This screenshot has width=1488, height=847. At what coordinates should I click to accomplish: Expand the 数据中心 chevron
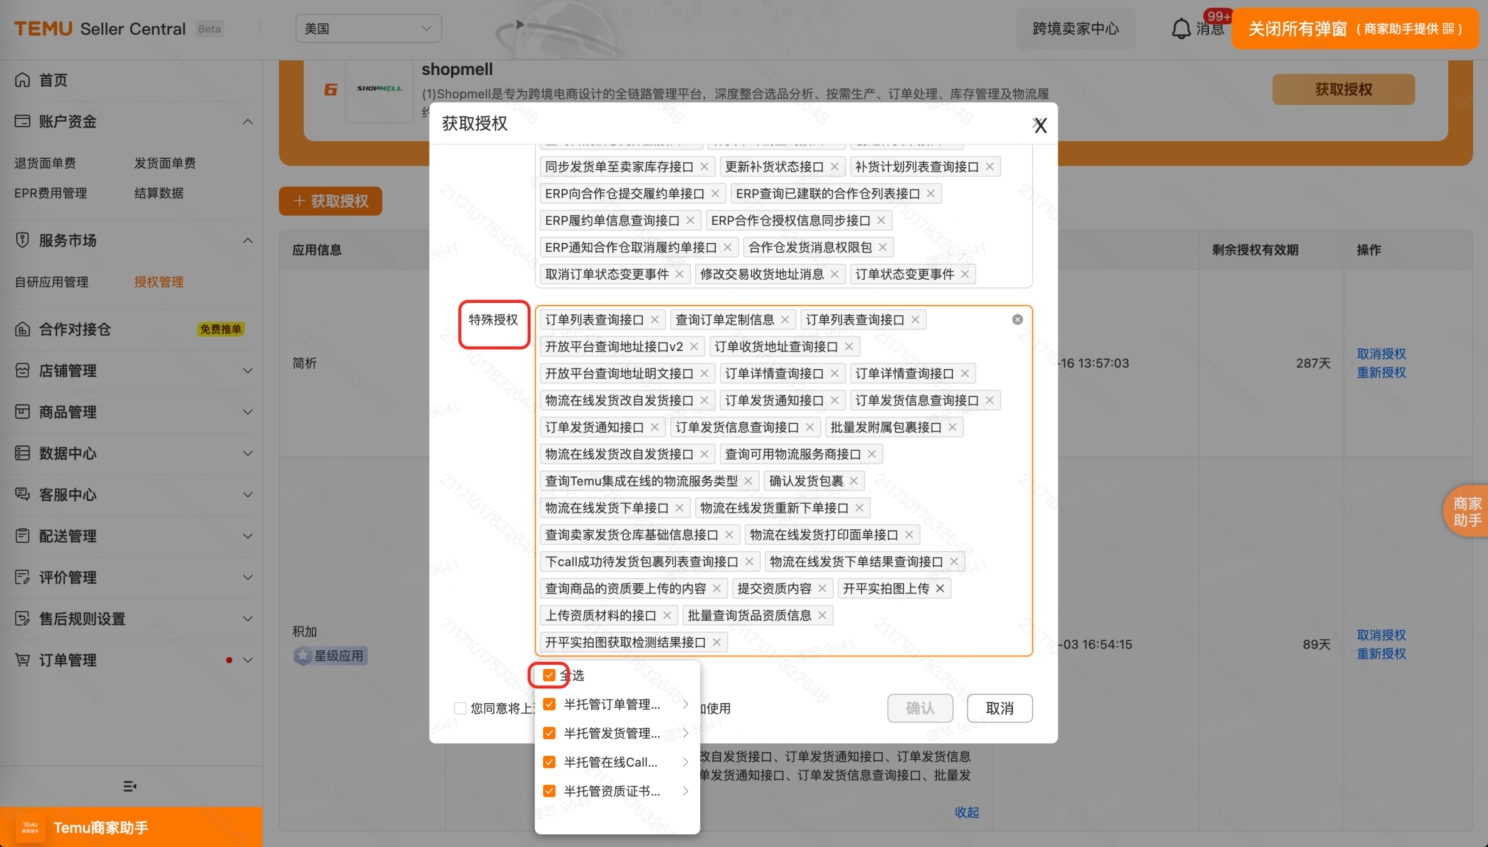247,453
